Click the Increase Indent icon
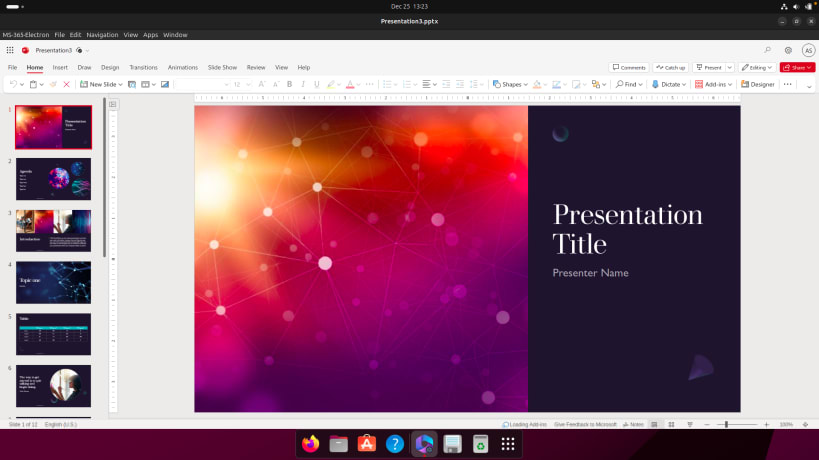Image resolution: width=819 pixels, height=460 pixels. coord(460,84)
